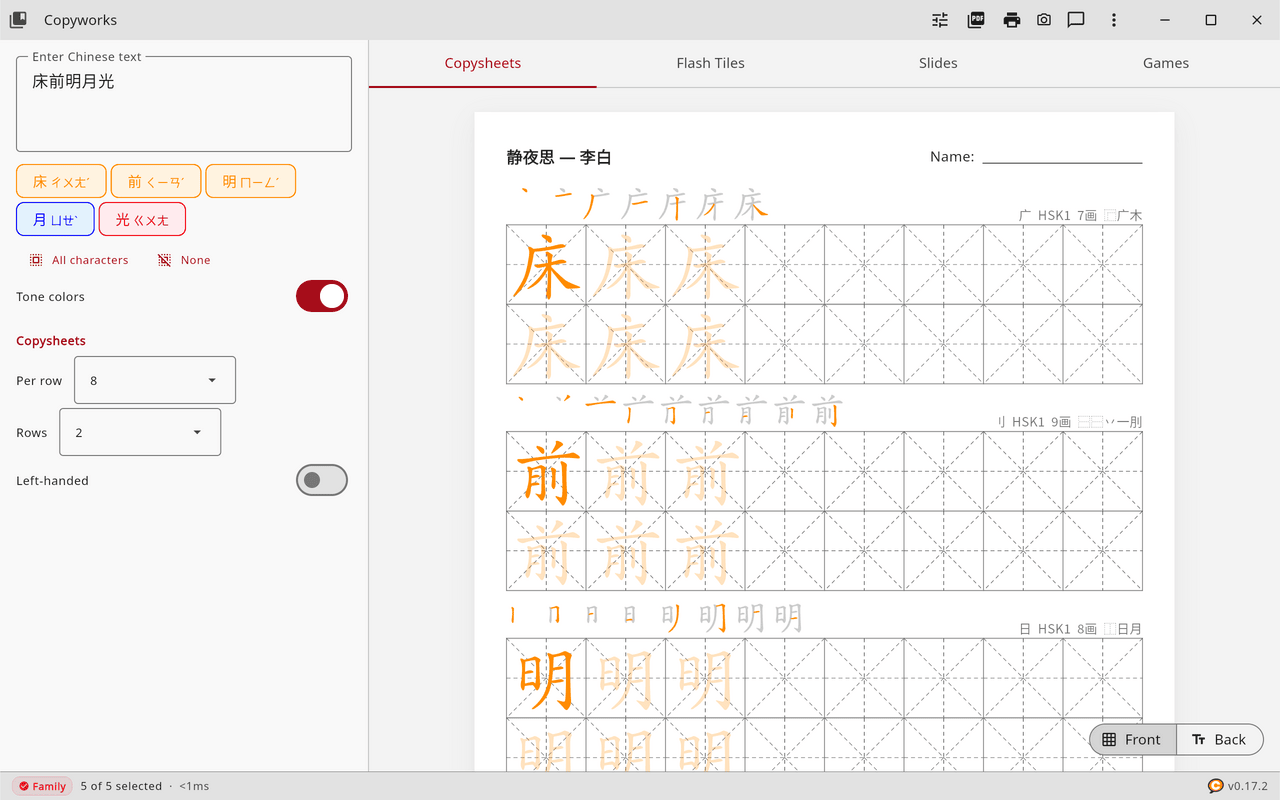Viewport: 1280px width, 800px height.
Task: Open the Per row dropdown
Action: point(155,380)
